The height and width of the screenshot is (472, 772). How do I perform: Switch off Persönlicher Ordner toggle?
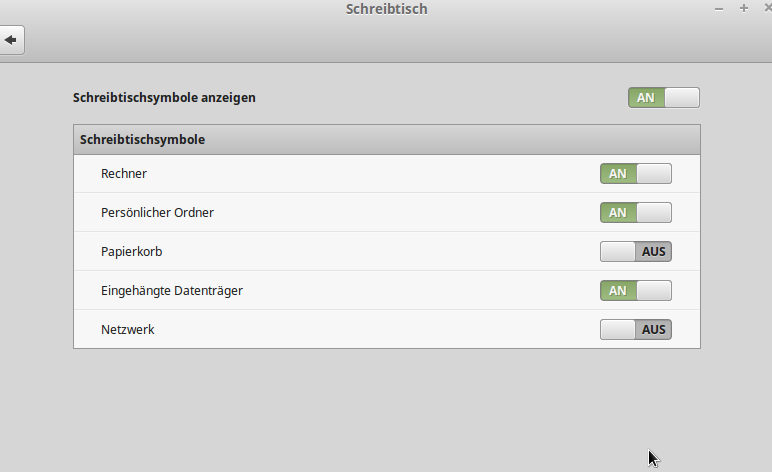(636, 213)
